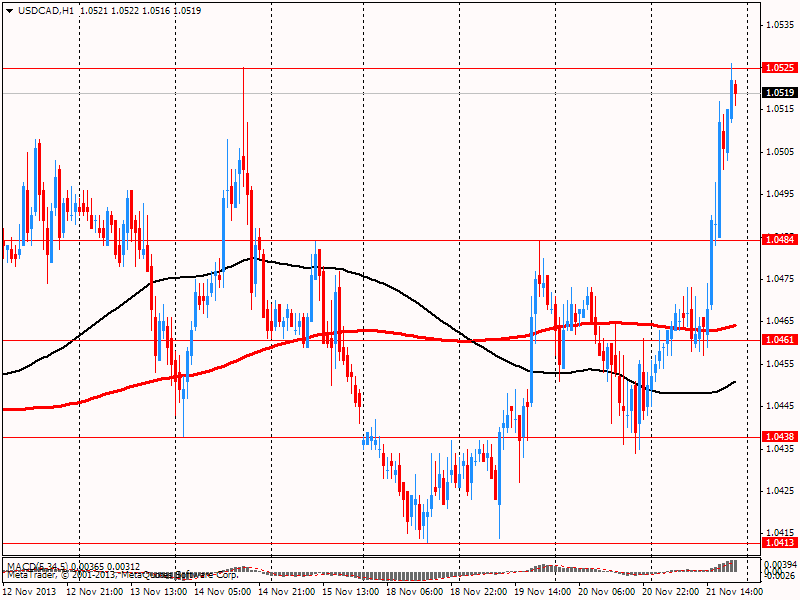The image size is (800, 600).
Task: Click the 15 Nov 13:00 time label
Action: click(x=351, y=592)
